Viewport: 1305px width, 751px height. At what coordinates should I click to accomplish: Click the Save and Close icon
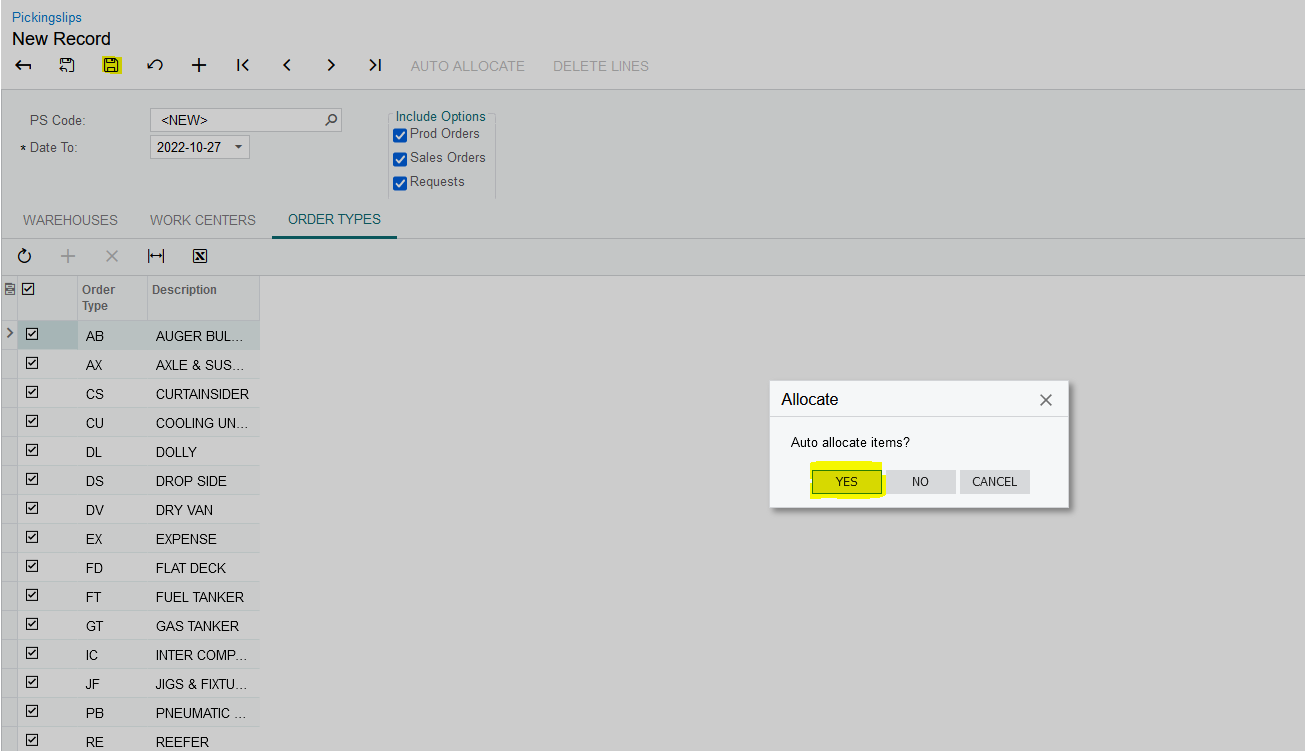click(67, 66)
